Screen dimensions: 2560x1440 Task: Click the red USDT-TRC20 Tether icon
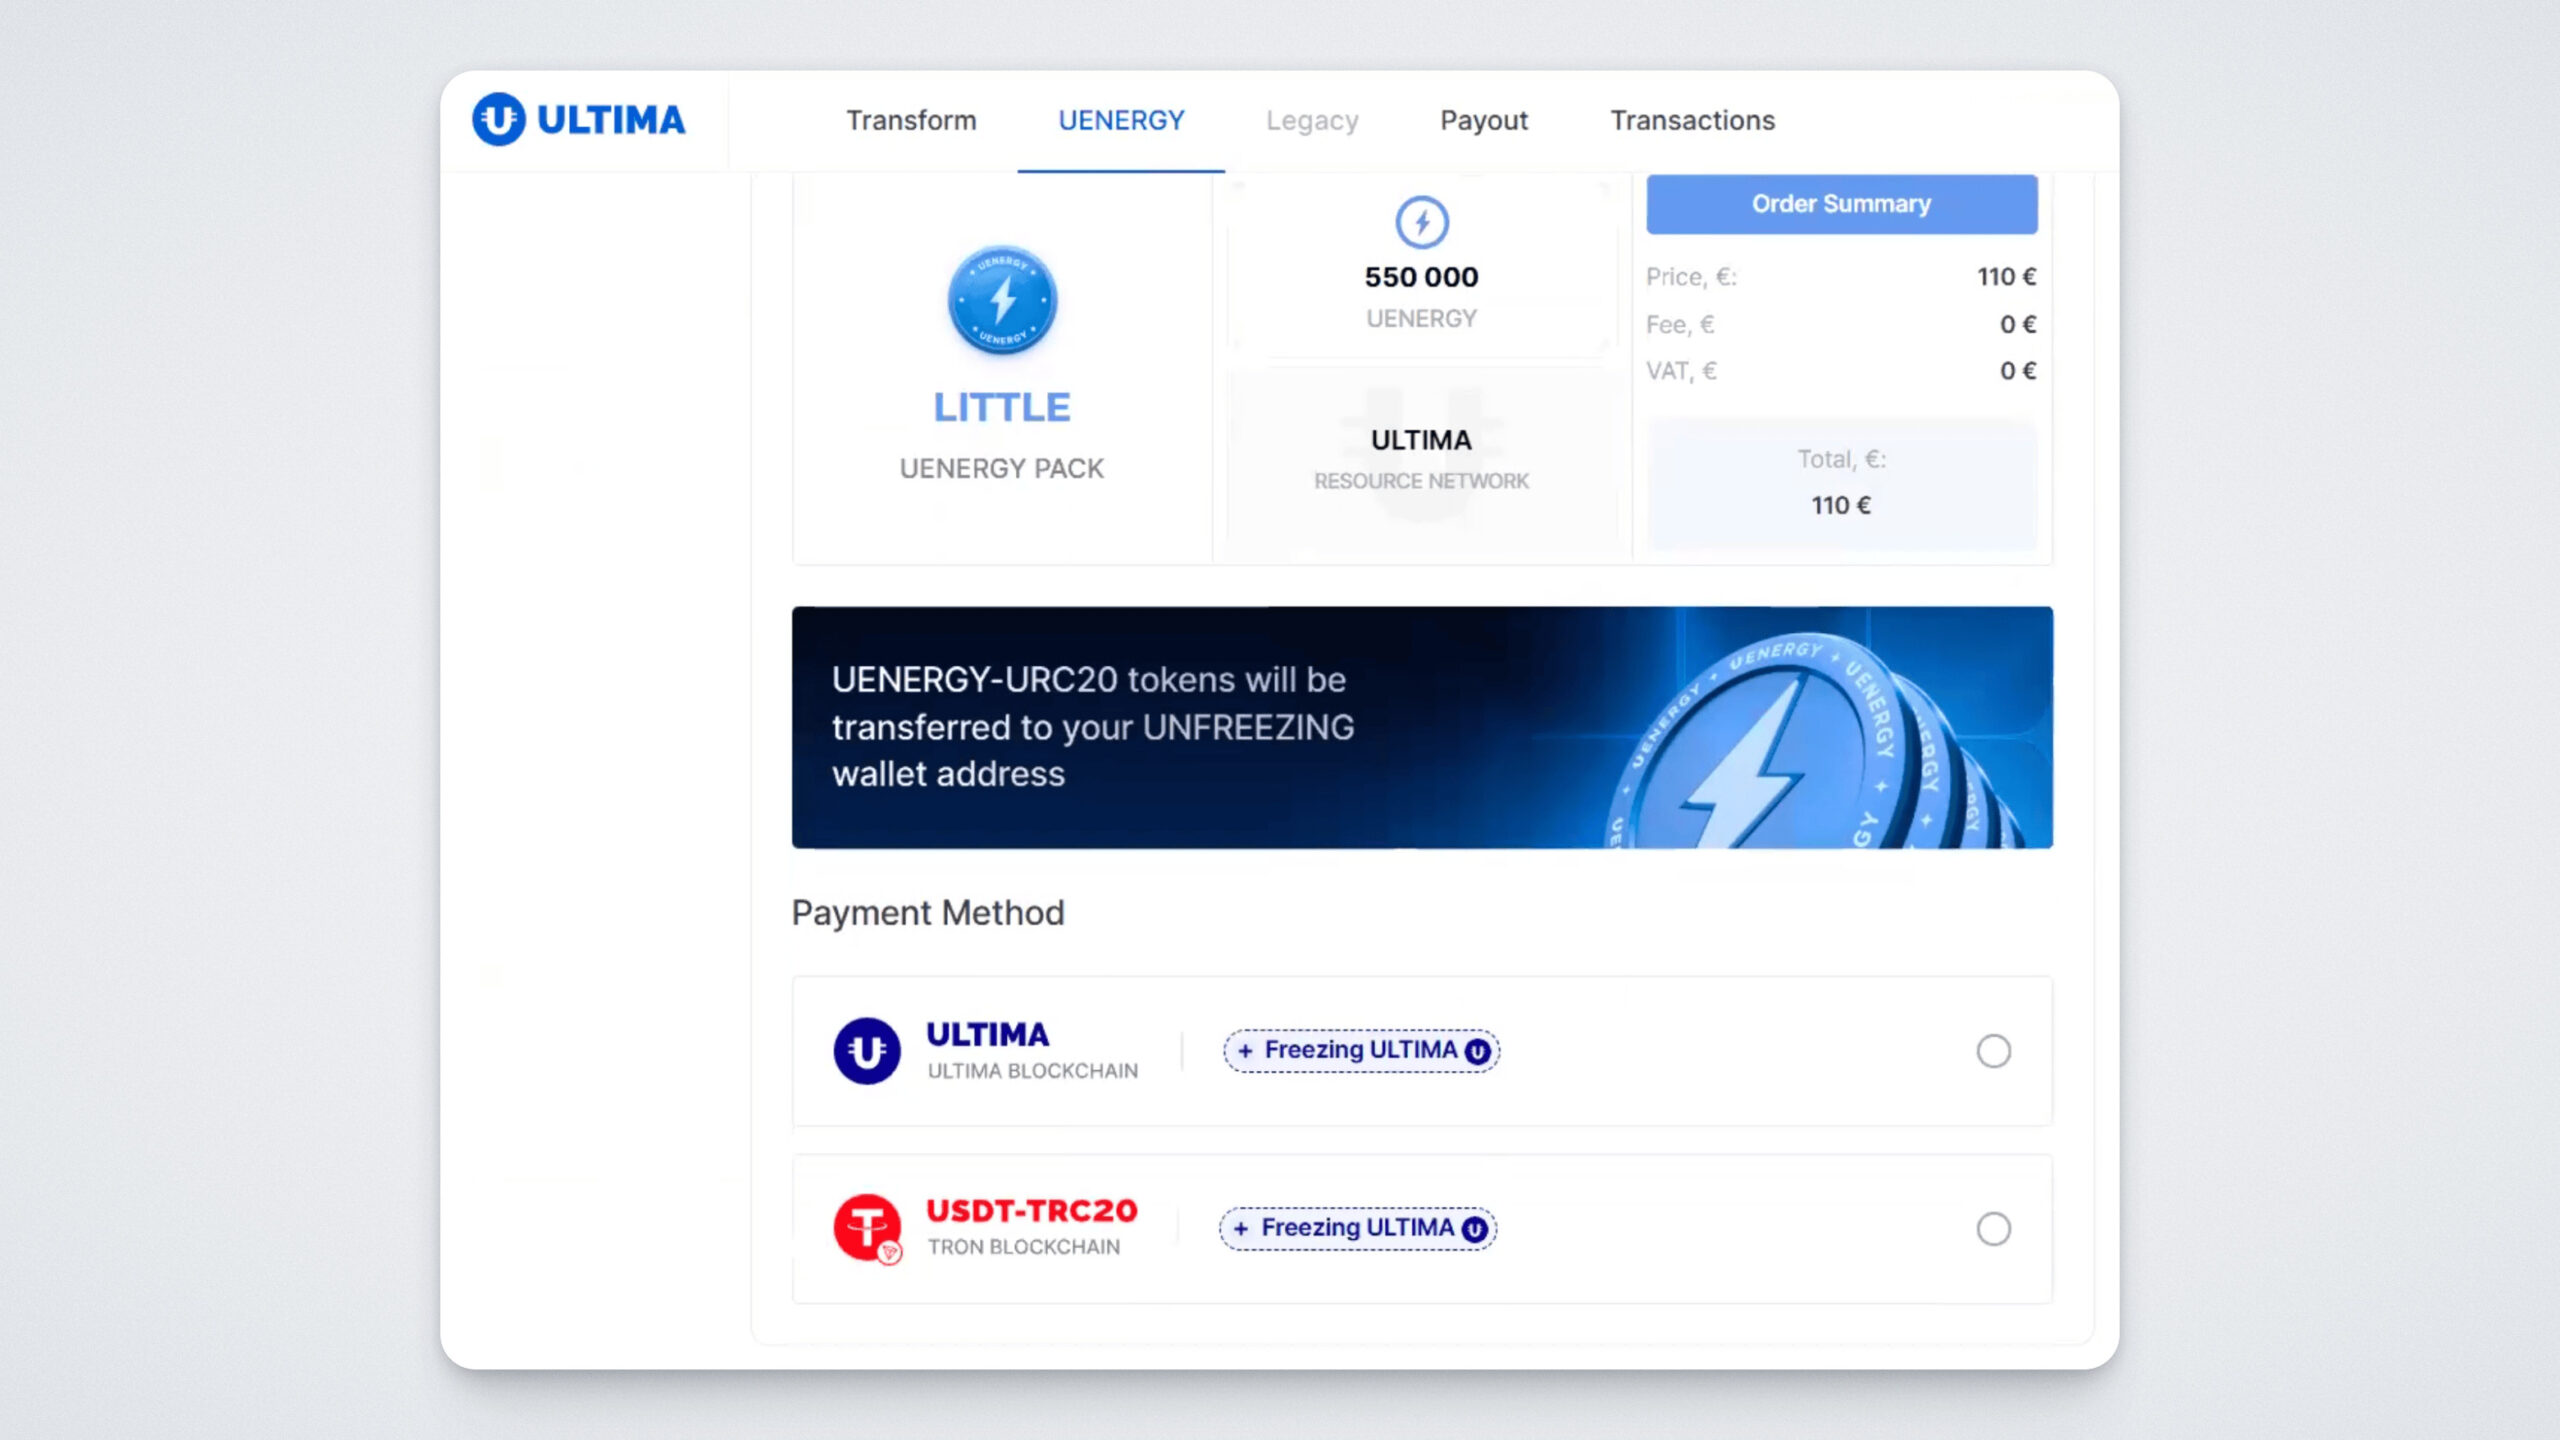point(866,1227)
